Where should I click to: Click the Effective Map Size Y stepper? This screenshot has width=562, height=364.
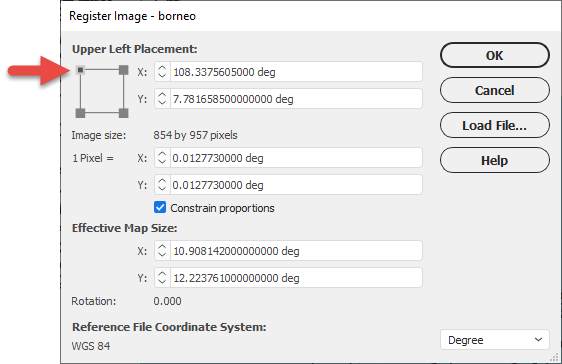click(162, 278)
